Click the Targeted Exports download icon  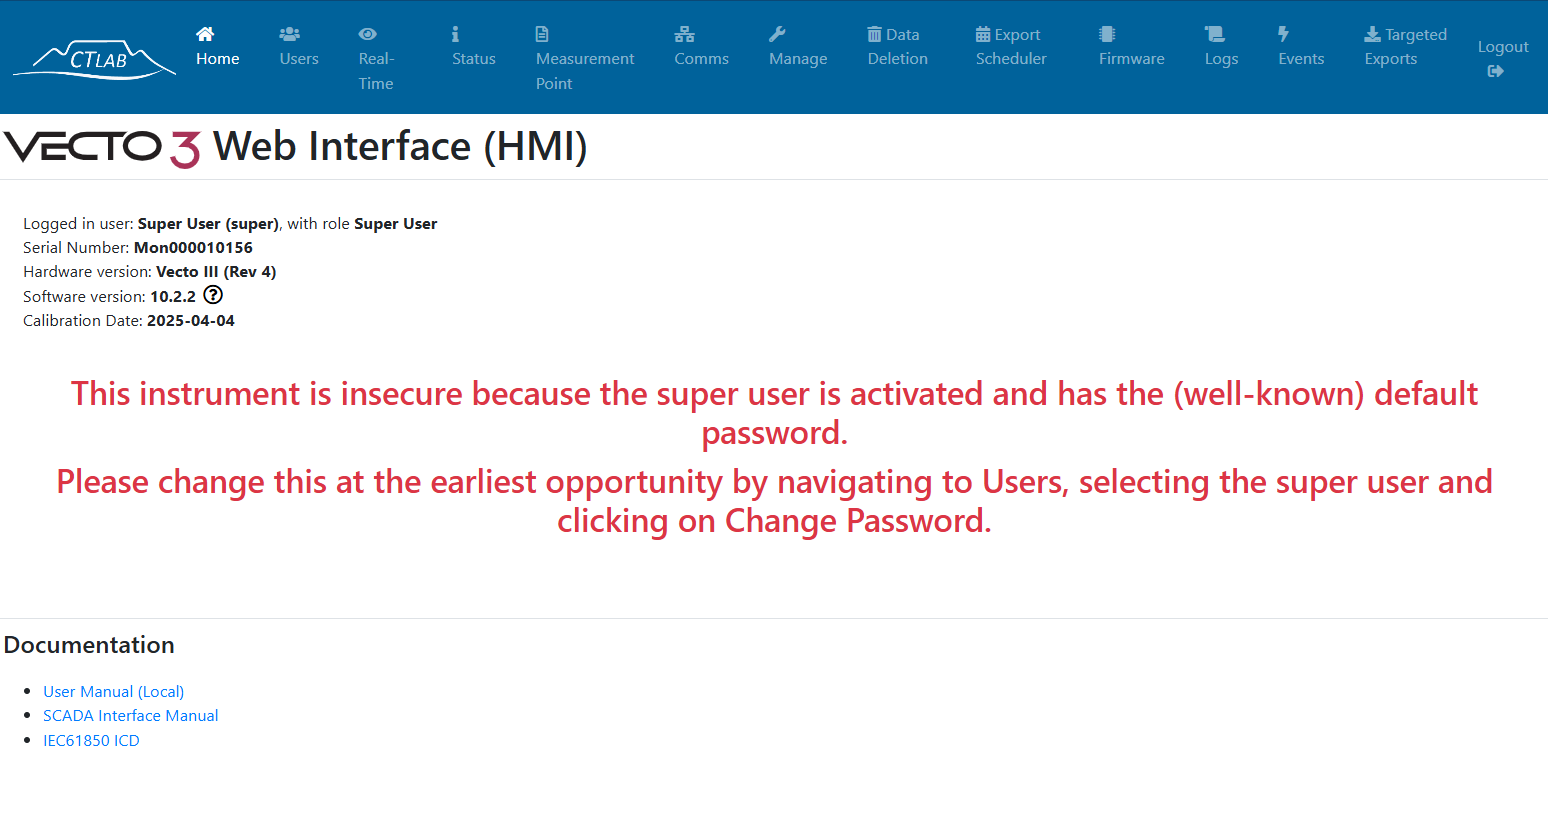coord(1372,34)
